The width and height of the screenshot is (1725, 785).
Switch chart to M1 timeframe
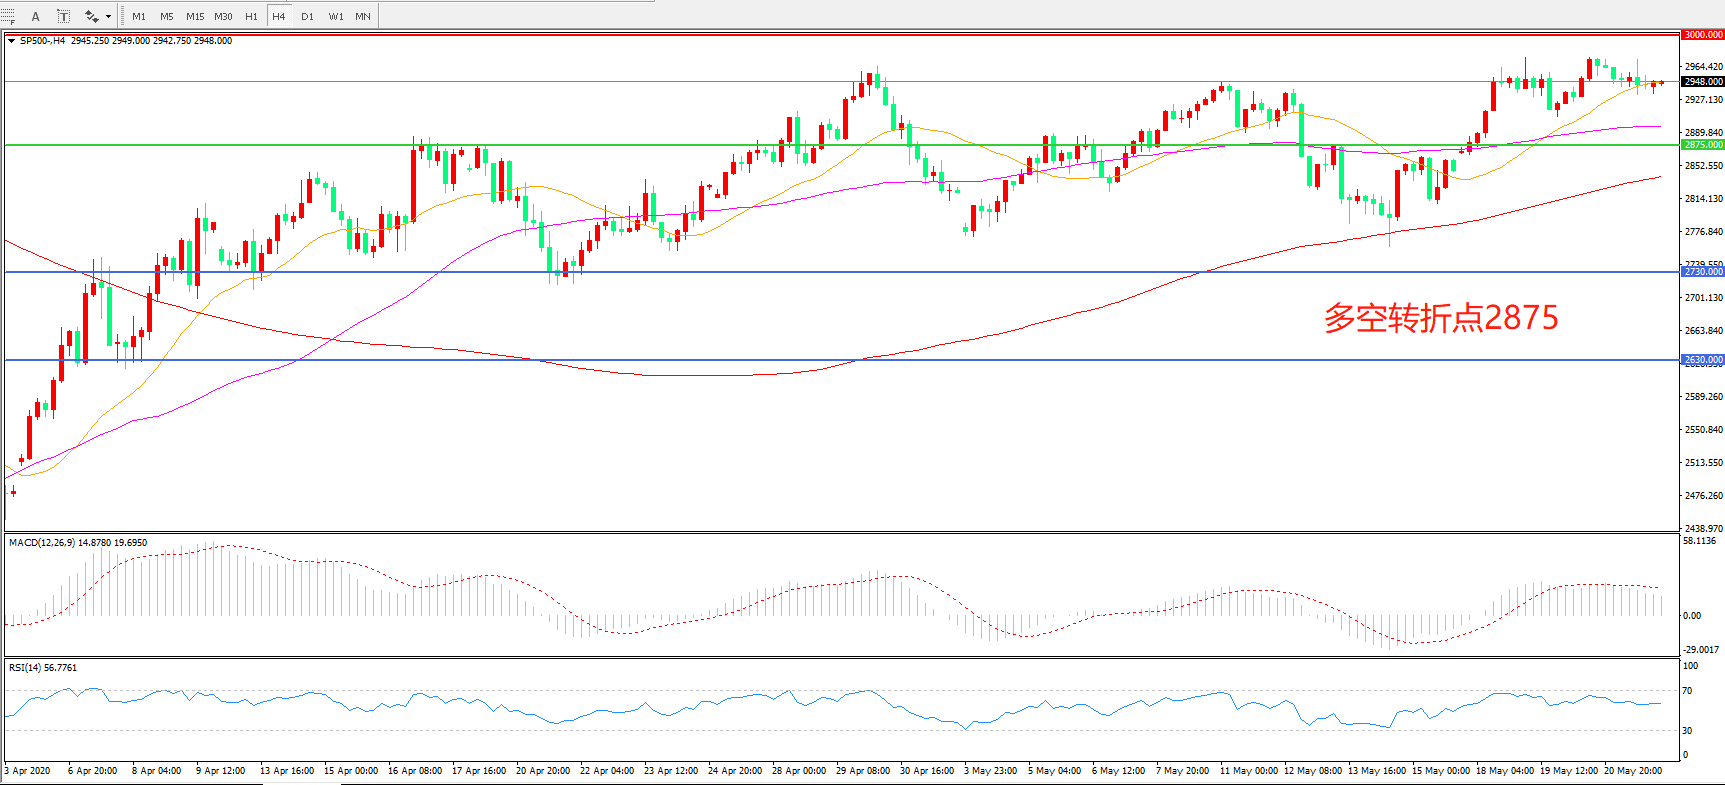[x=139, y=16]
